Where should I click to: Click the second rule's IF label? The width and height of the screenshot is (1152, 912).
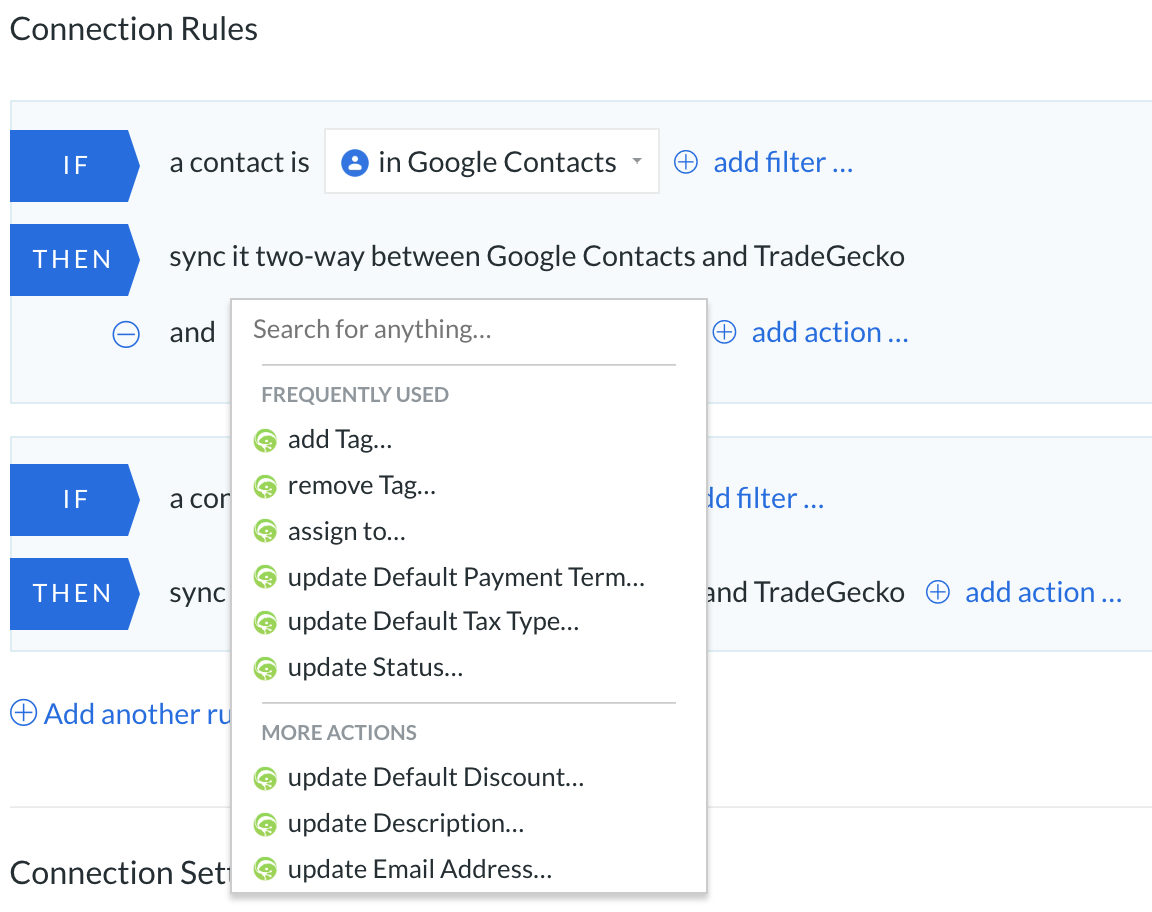tap(74, 500)
